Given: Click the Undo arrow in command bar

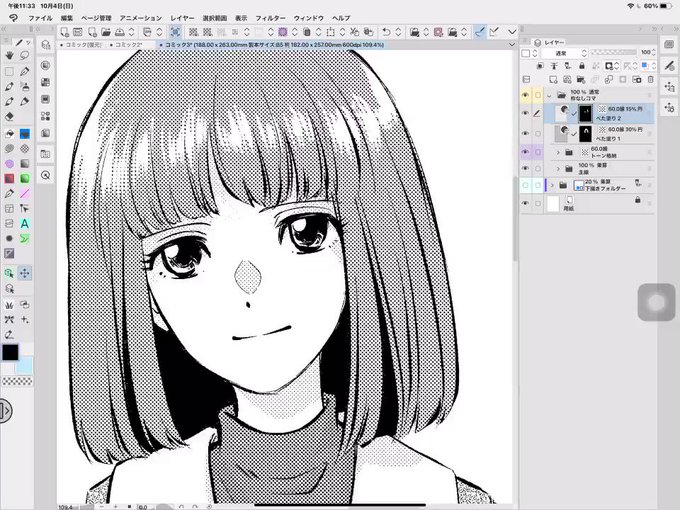Looking at the screenshot, I should [386, 32].
